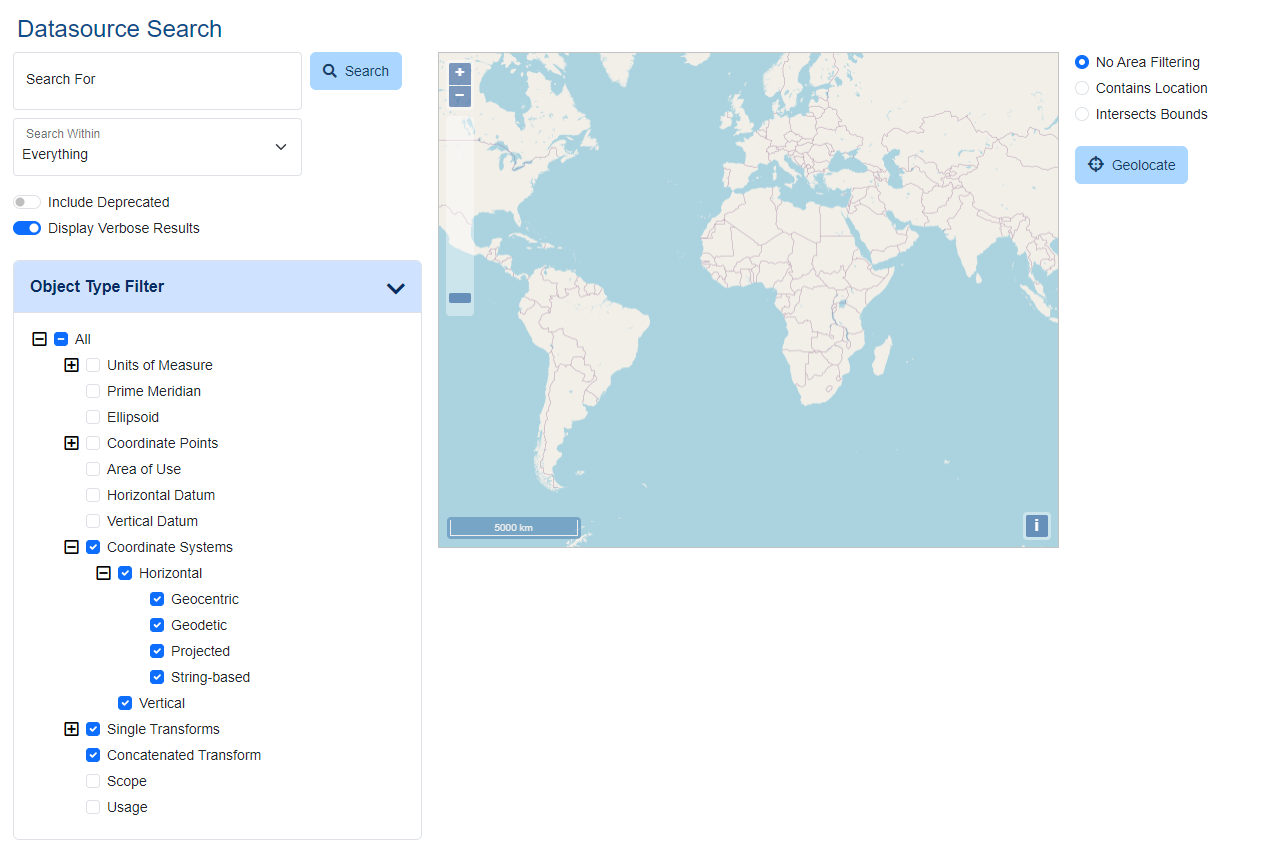Click the map zoom in plus icon
This screenshot has width=1281, height=848.
click(460, 73)
